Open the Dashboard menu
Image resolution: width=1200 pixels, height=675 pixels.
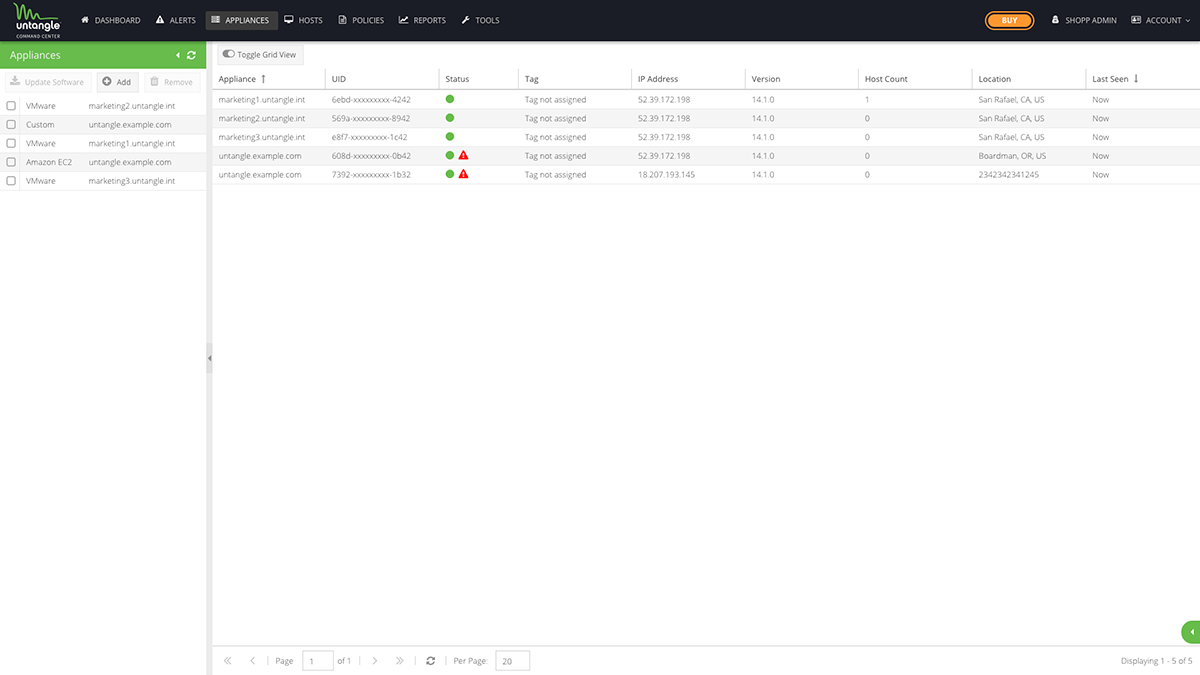point(110,20)
